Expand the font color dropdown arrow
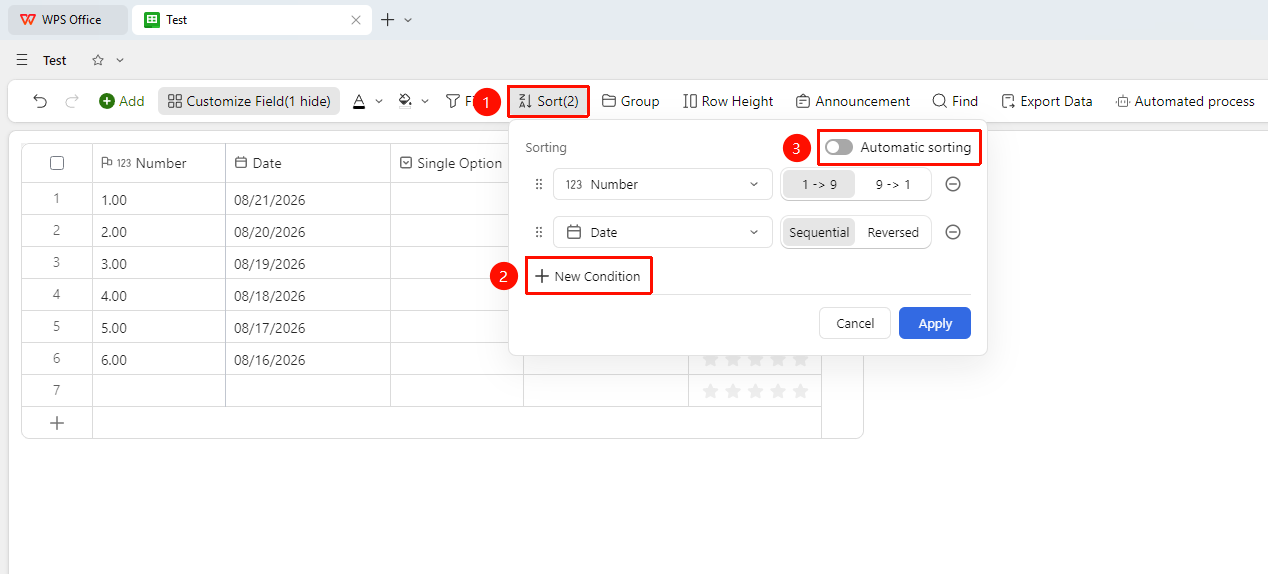Viewport: 1268px width, 574px height. tap(379, 101)
